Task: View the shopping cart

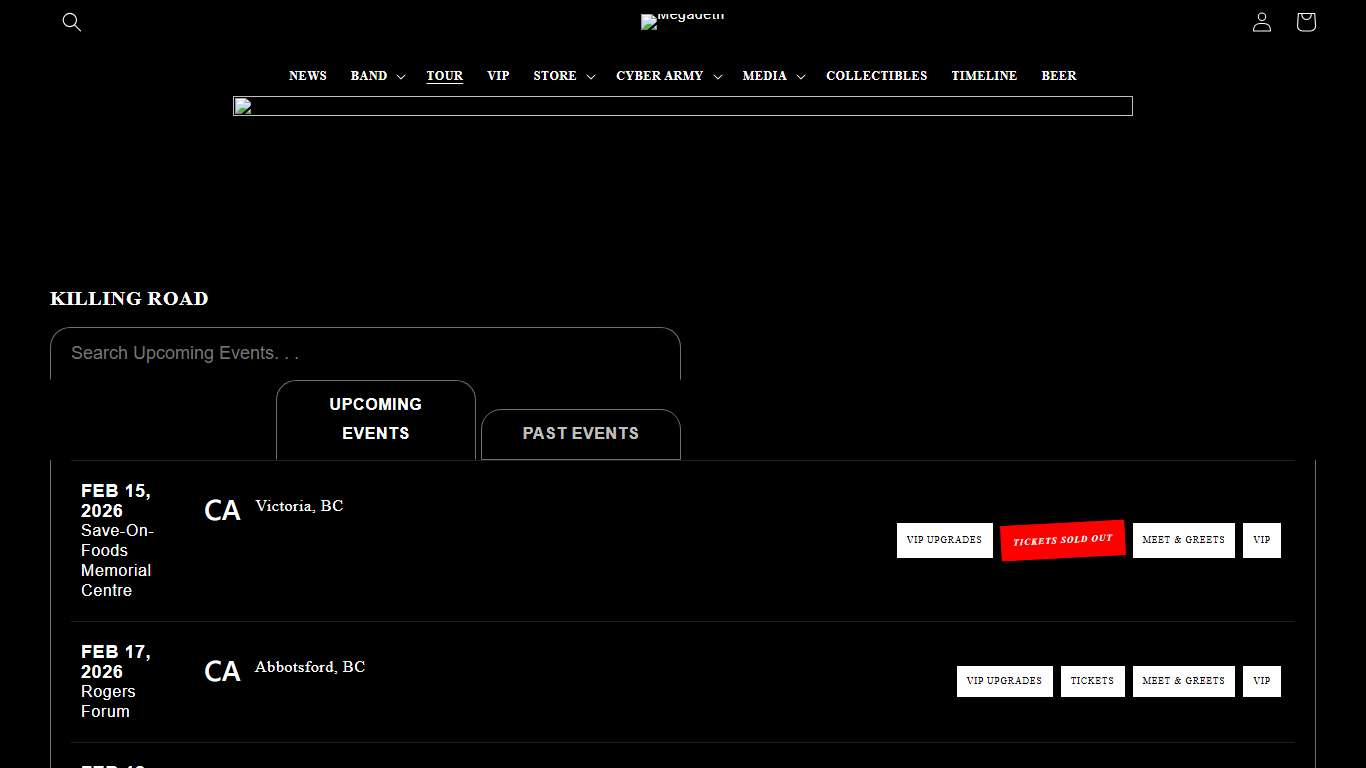Action: pyautogui.click(x=1305, y=22)
